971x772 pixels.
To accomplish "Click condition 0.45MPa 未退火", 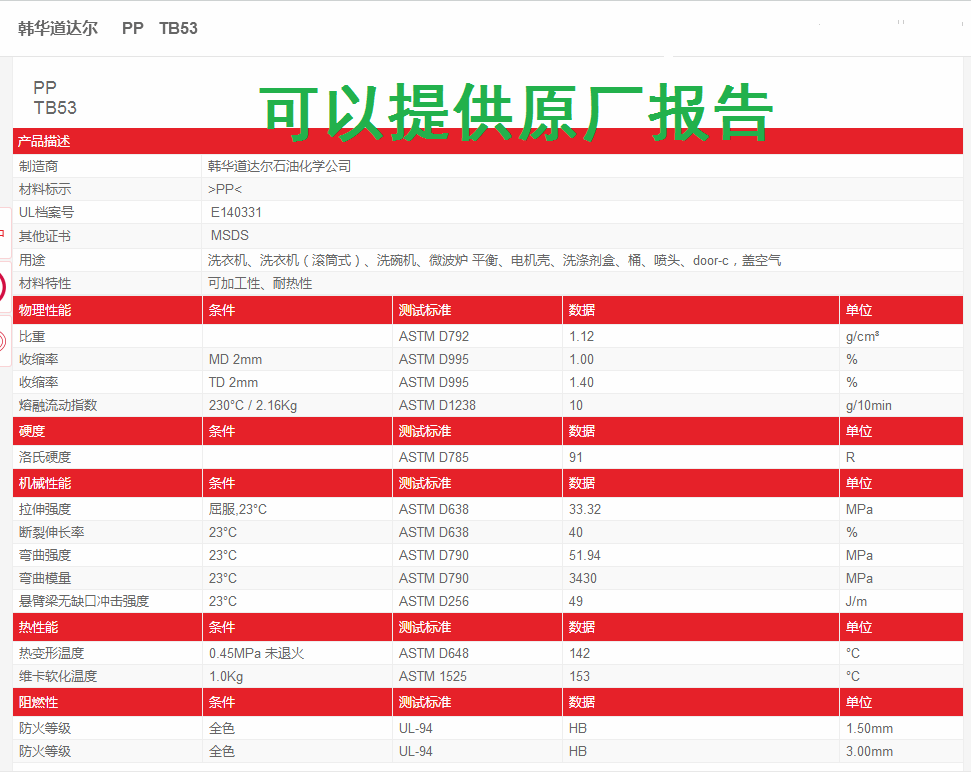I will (256, 653).
